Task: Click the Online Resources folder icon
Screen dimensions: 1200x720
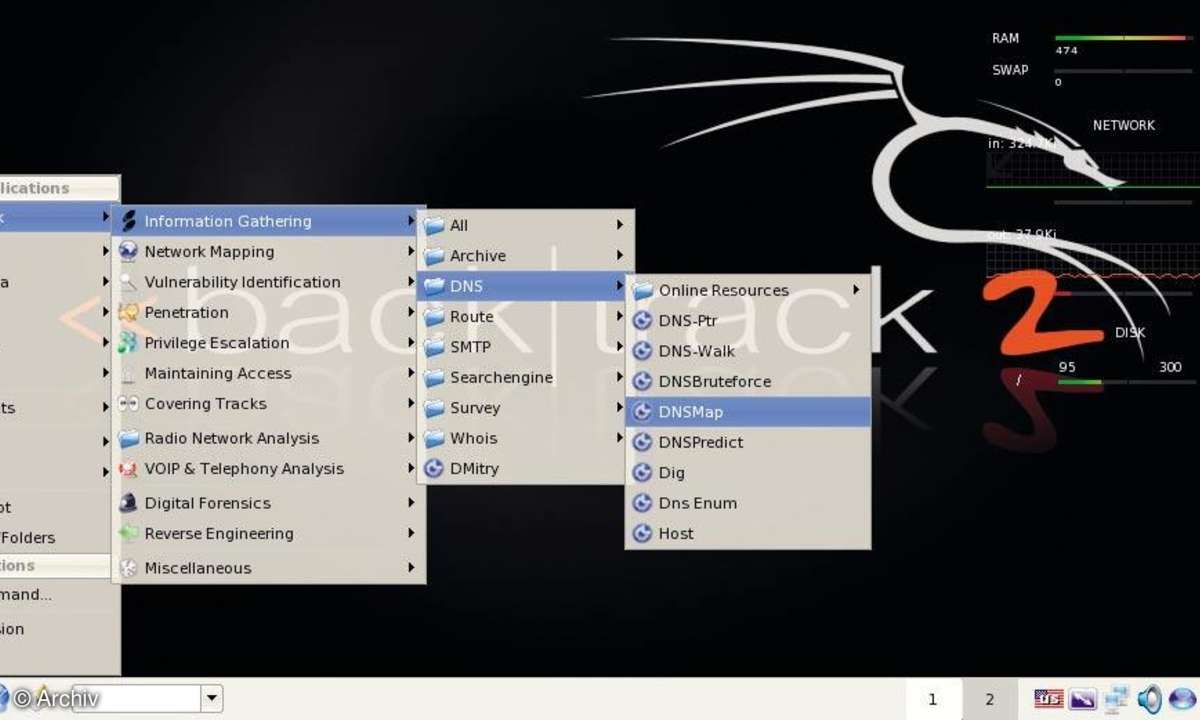Action: pyautogui.click(x=642, y=291)
